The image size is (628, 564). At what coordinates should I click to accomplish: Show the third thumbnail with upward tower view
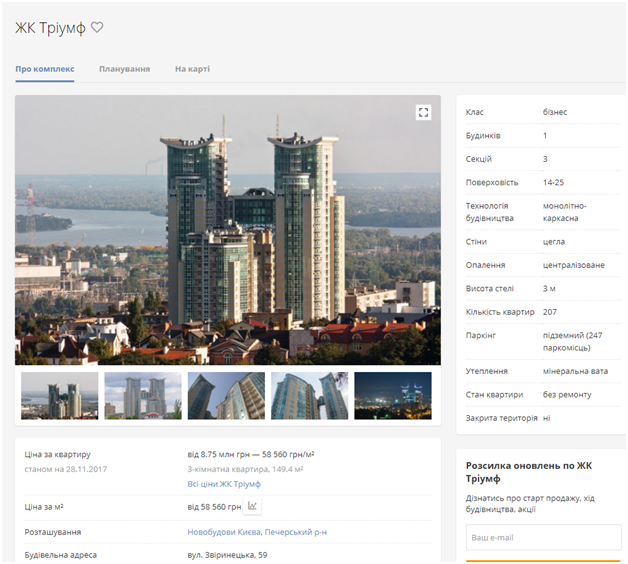[x=226, y=396]
